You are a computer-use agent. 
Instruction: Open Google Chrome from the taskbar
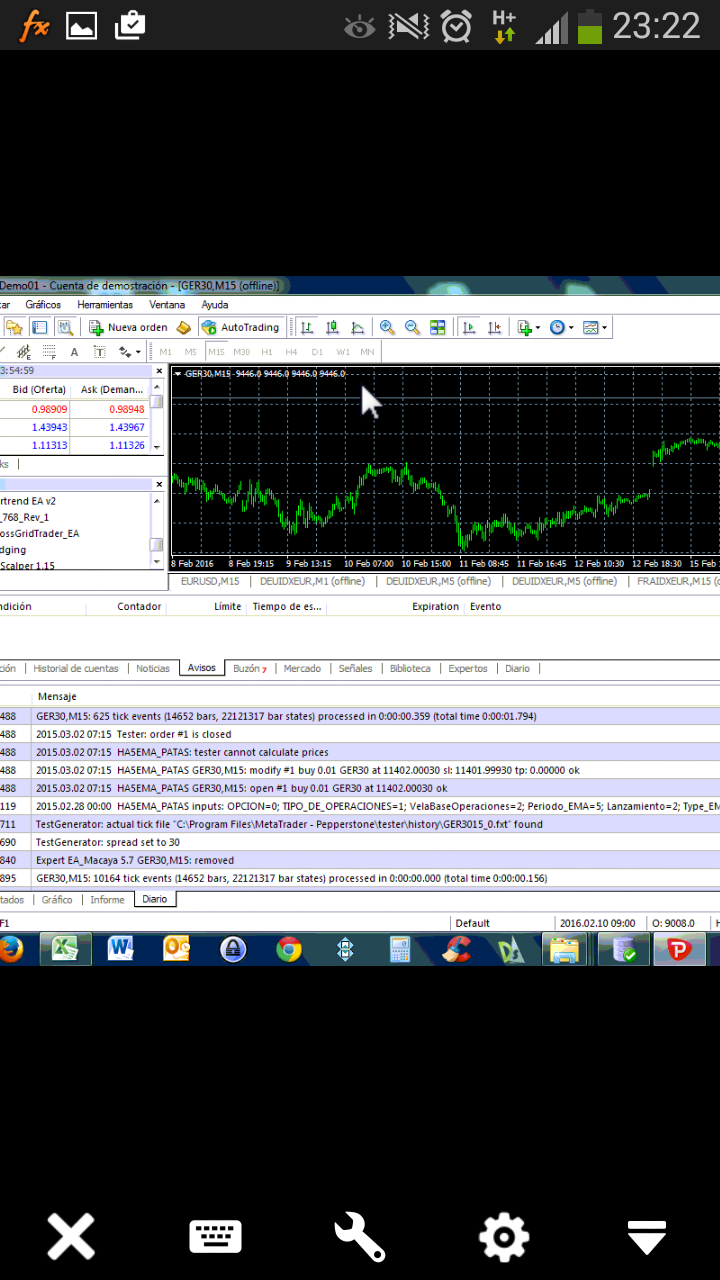coord(289,949)
